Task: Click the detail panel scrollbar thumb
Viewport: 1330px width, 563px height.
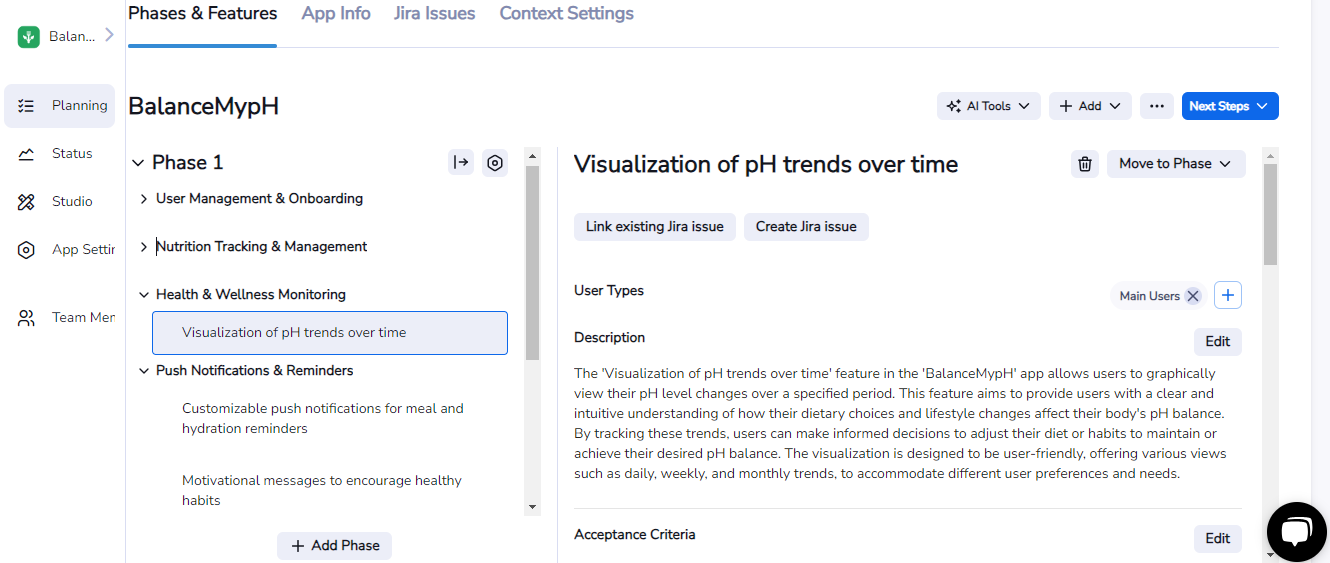Action: point(1270,214)
